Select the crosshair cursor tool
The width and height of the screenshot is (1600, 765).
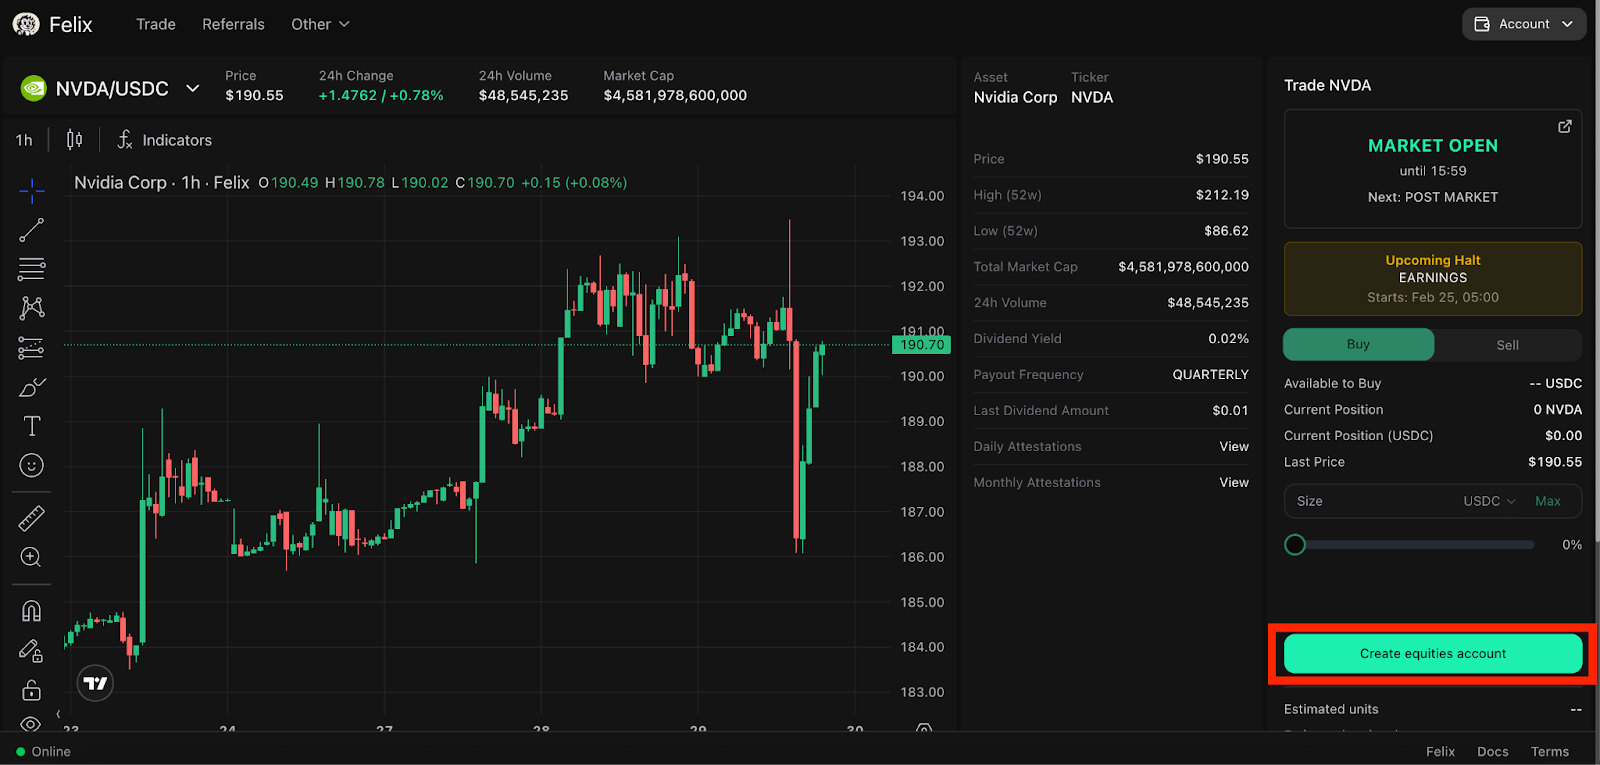pos(31,190)
